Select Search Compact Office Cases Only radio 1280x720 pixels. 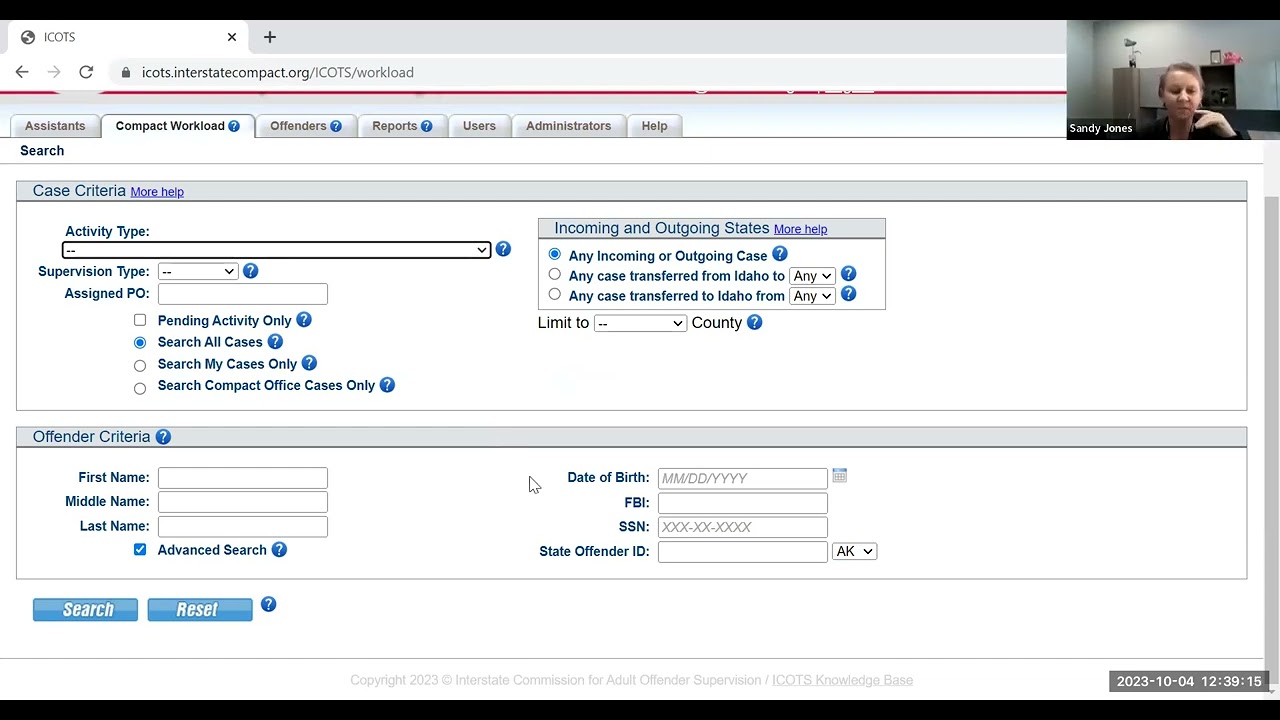pos(140,388)
